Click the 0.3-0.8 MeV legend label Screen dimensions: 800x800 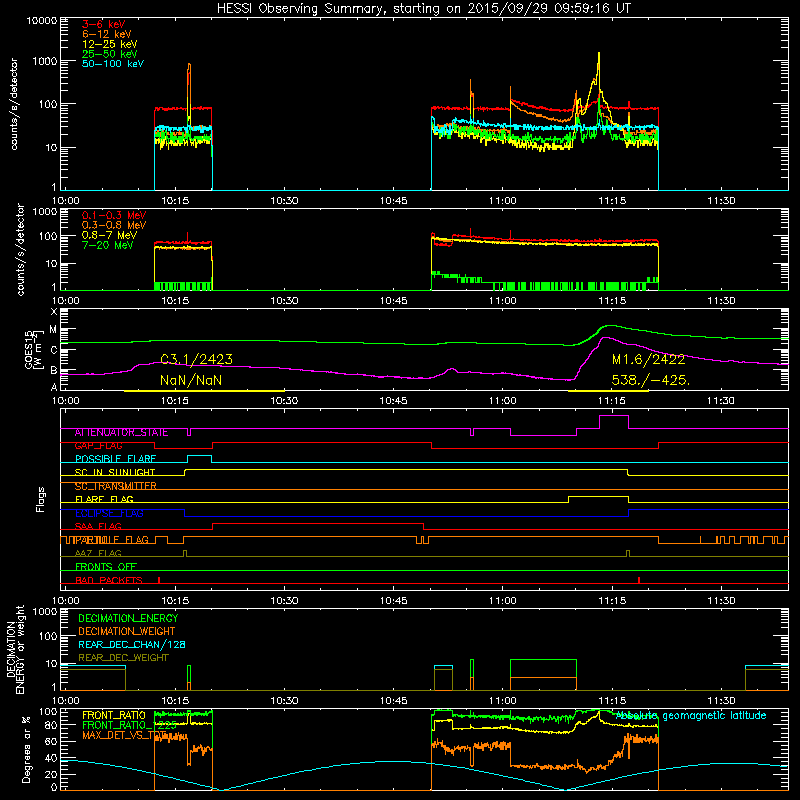114,225
